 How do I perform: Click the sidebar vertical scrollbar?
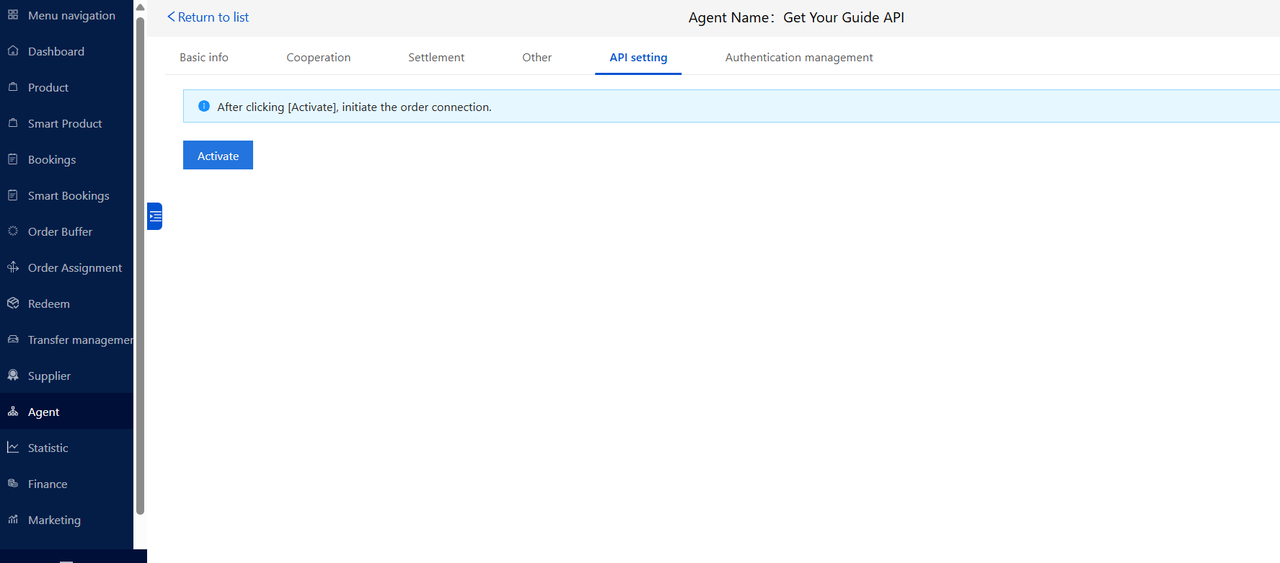tap(140, 260)
